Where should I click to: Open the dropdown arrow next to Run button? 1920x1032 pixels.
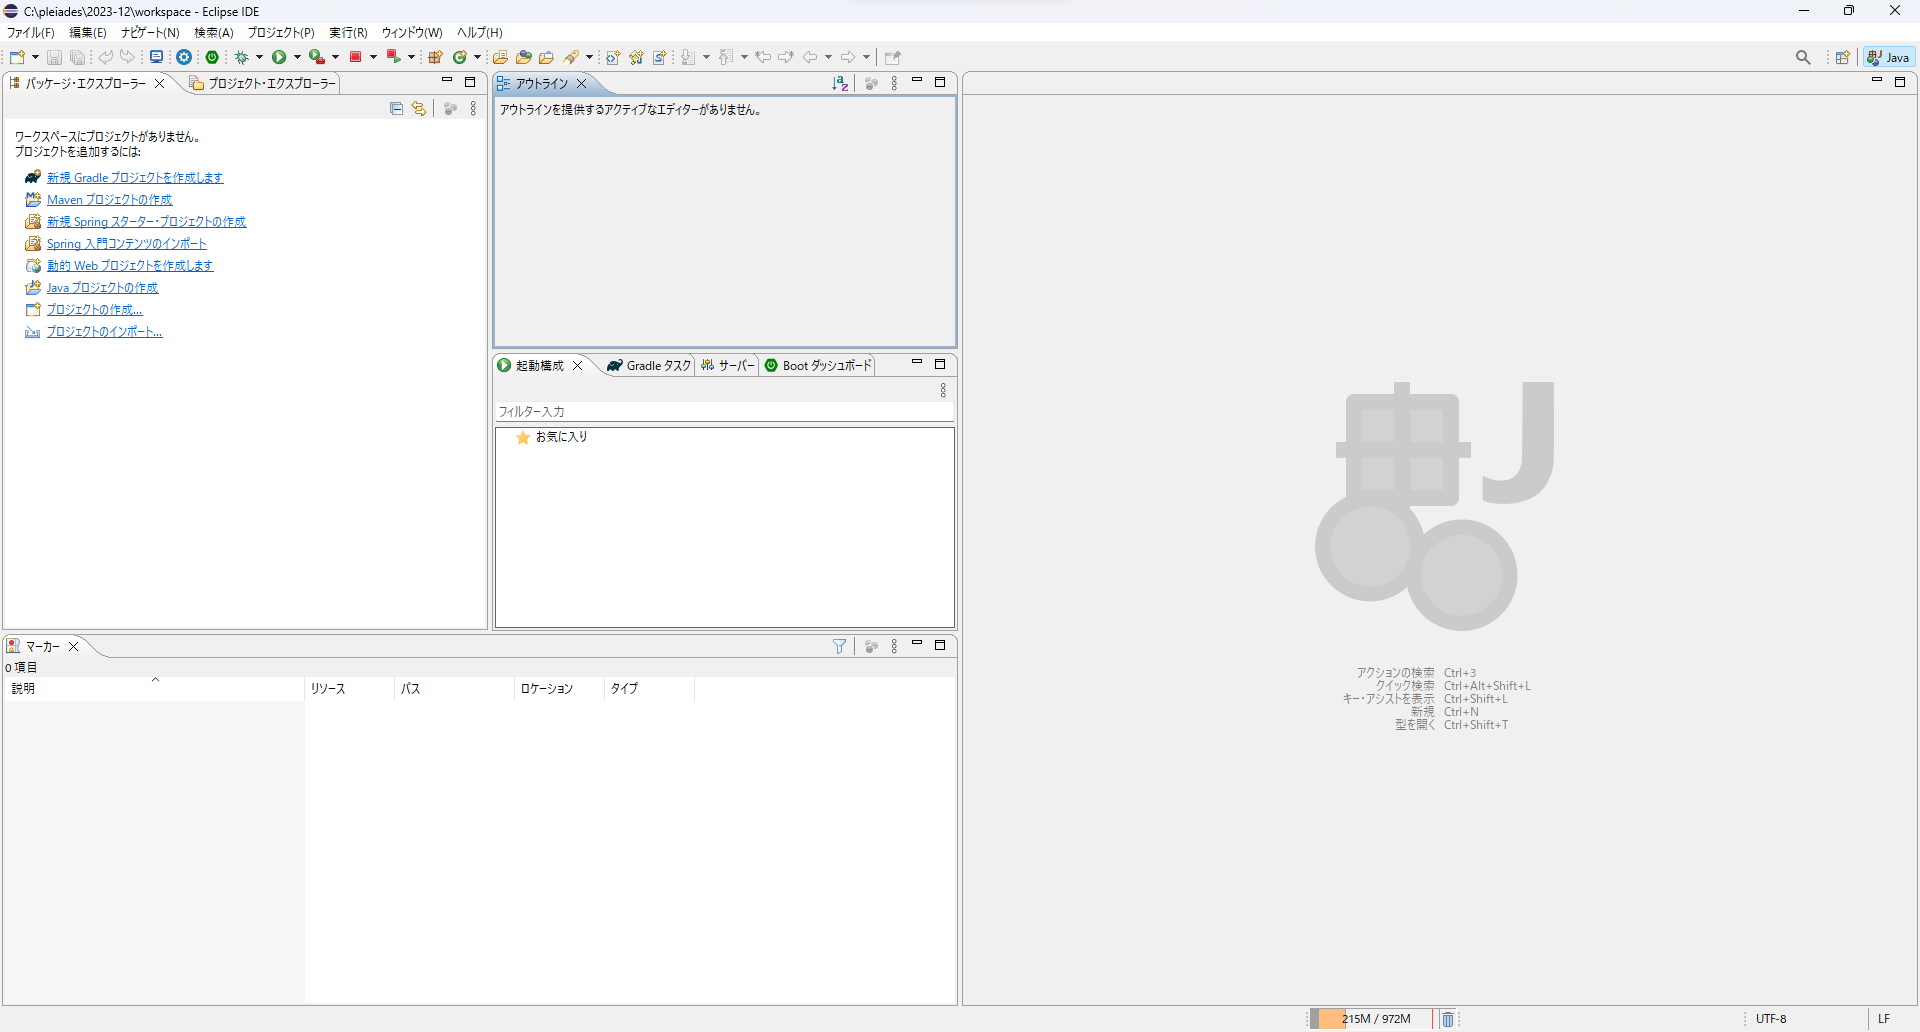click(297, 58)
